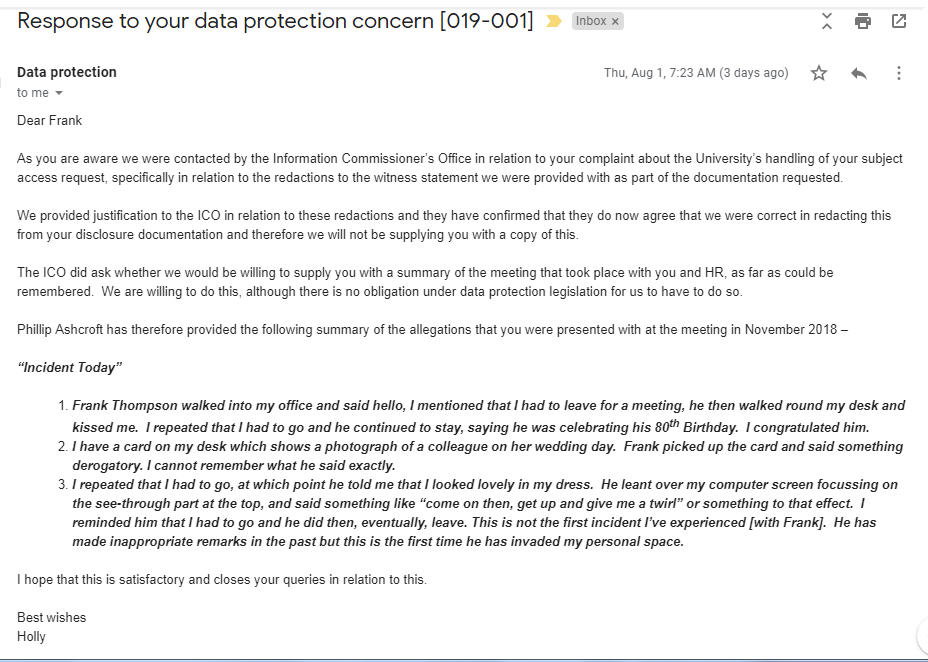
Task: Click the 'Holly' signature at the bottom
Action: click(x=31, y=637)
